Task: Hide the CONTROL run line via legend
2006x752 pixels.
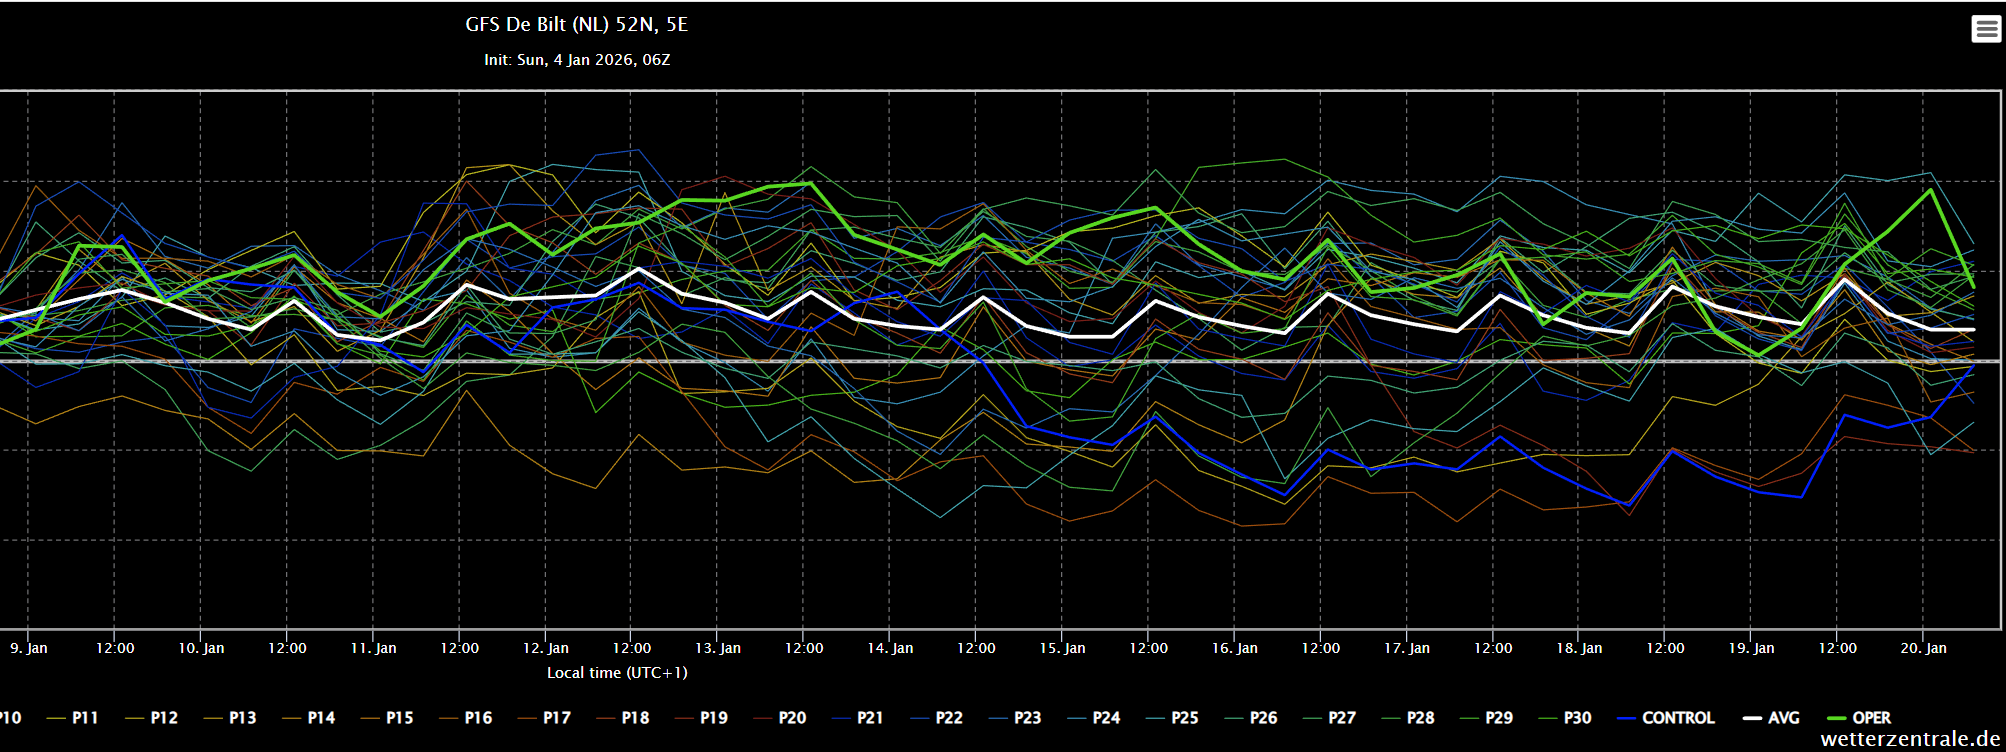Action: [x=1666, y=718]
